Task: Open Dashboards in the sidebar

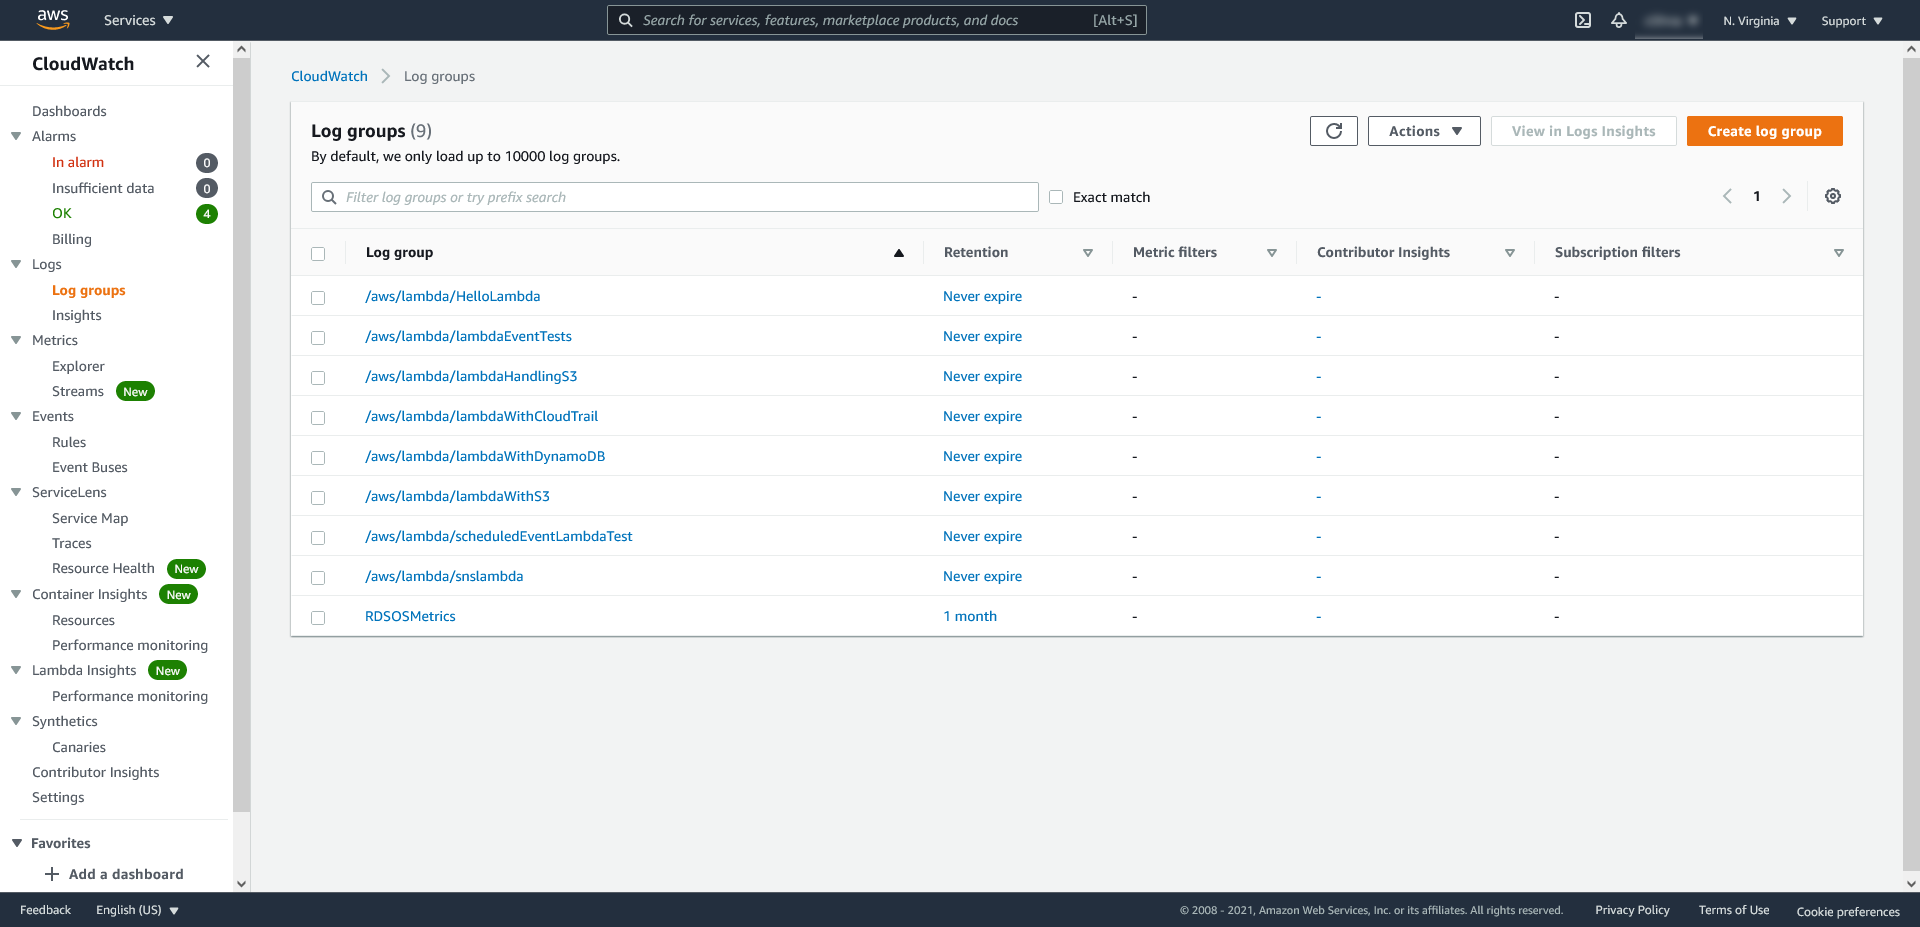Action: 69,111
